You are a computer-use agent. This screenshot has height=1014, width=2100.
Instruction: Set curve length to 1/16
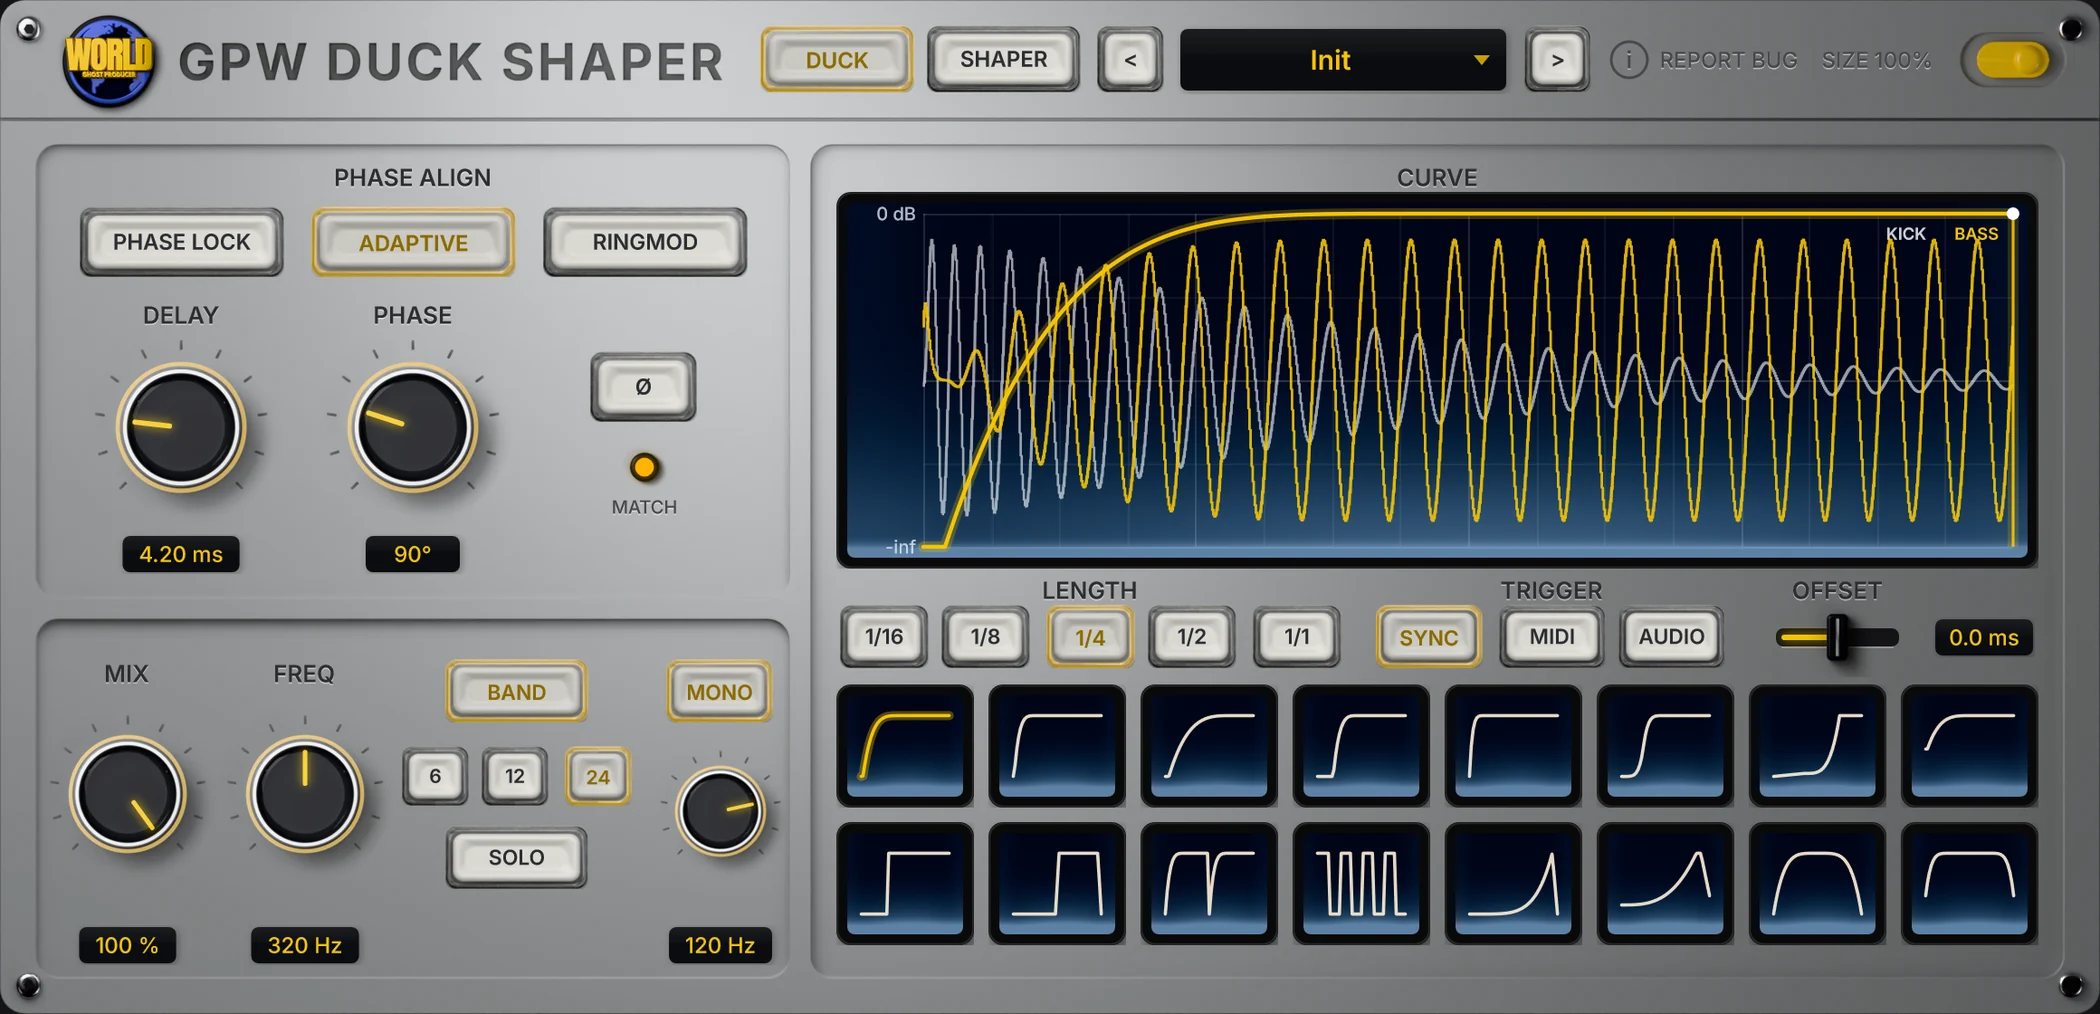[884, 637]
